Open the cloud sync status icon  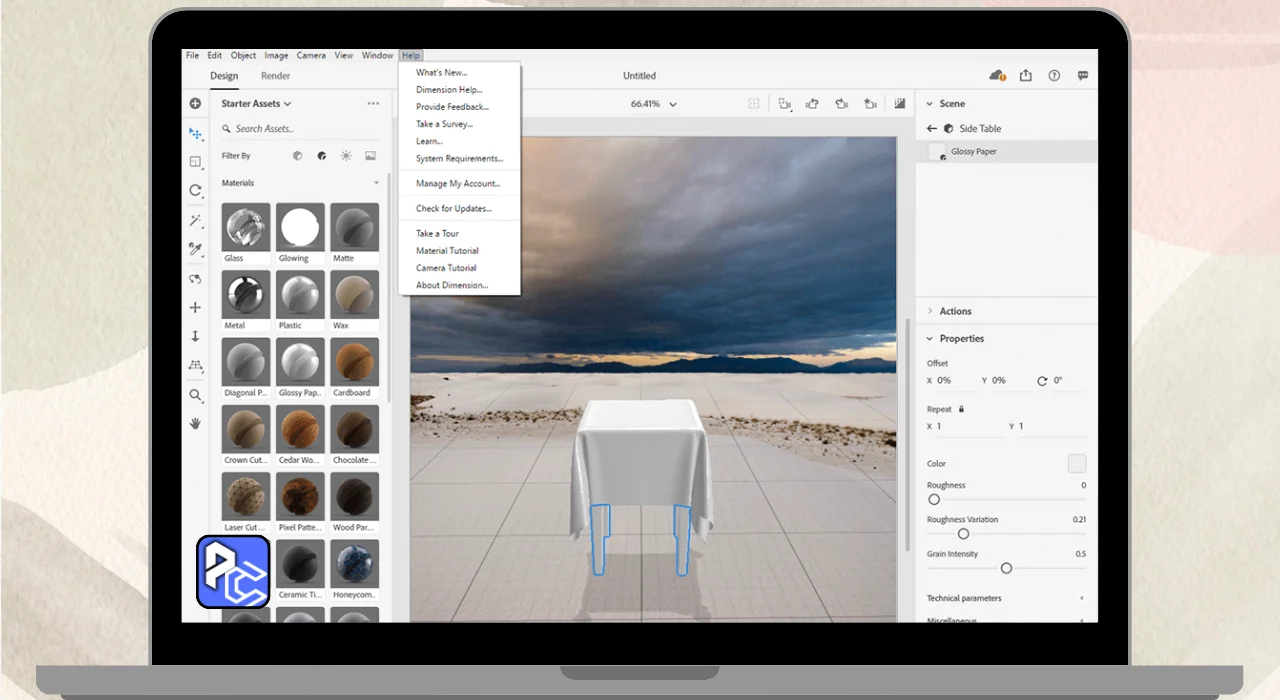click(996, 76)
